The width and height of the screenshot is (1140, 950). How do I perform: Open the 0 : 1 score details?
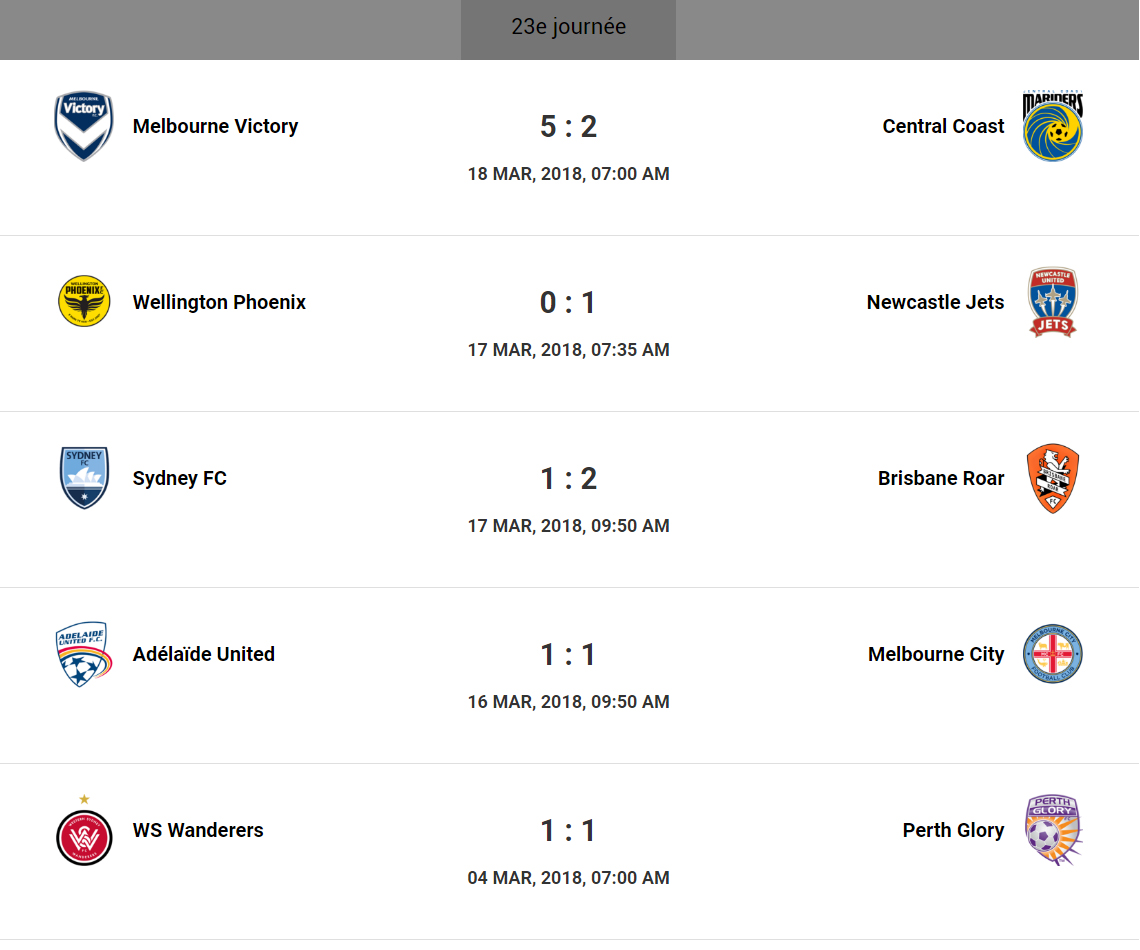point(568,302)
